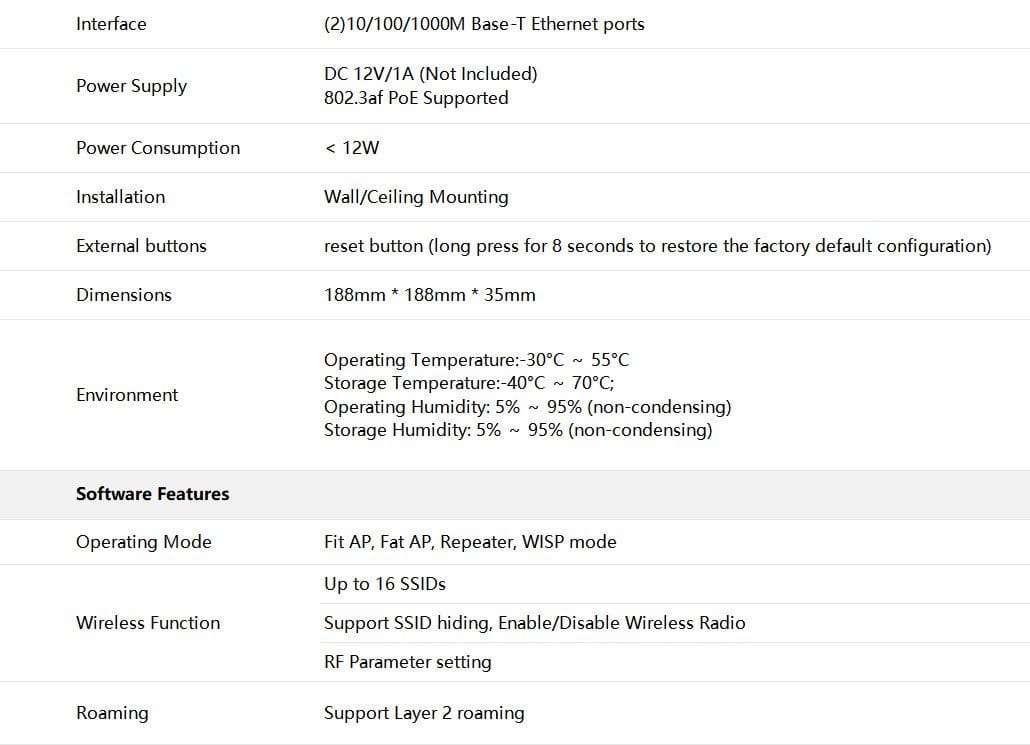Click the RF Parameter setting entry
This screenshot has height=745, width=1030.
click(x=407, y=662)
